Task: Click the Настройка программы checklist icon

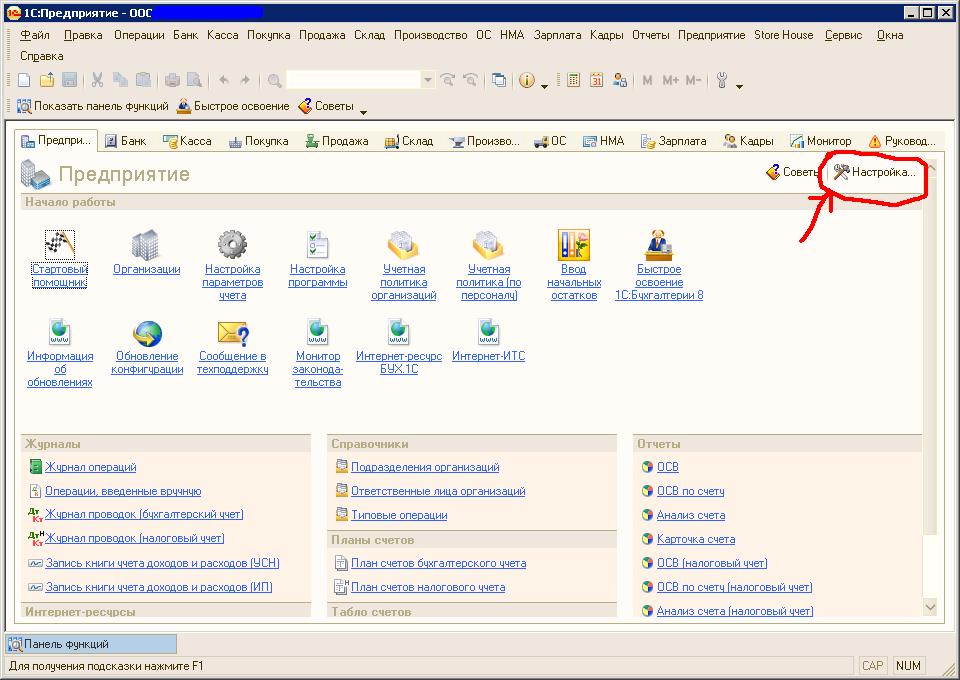Action: [x=318, y=245]
